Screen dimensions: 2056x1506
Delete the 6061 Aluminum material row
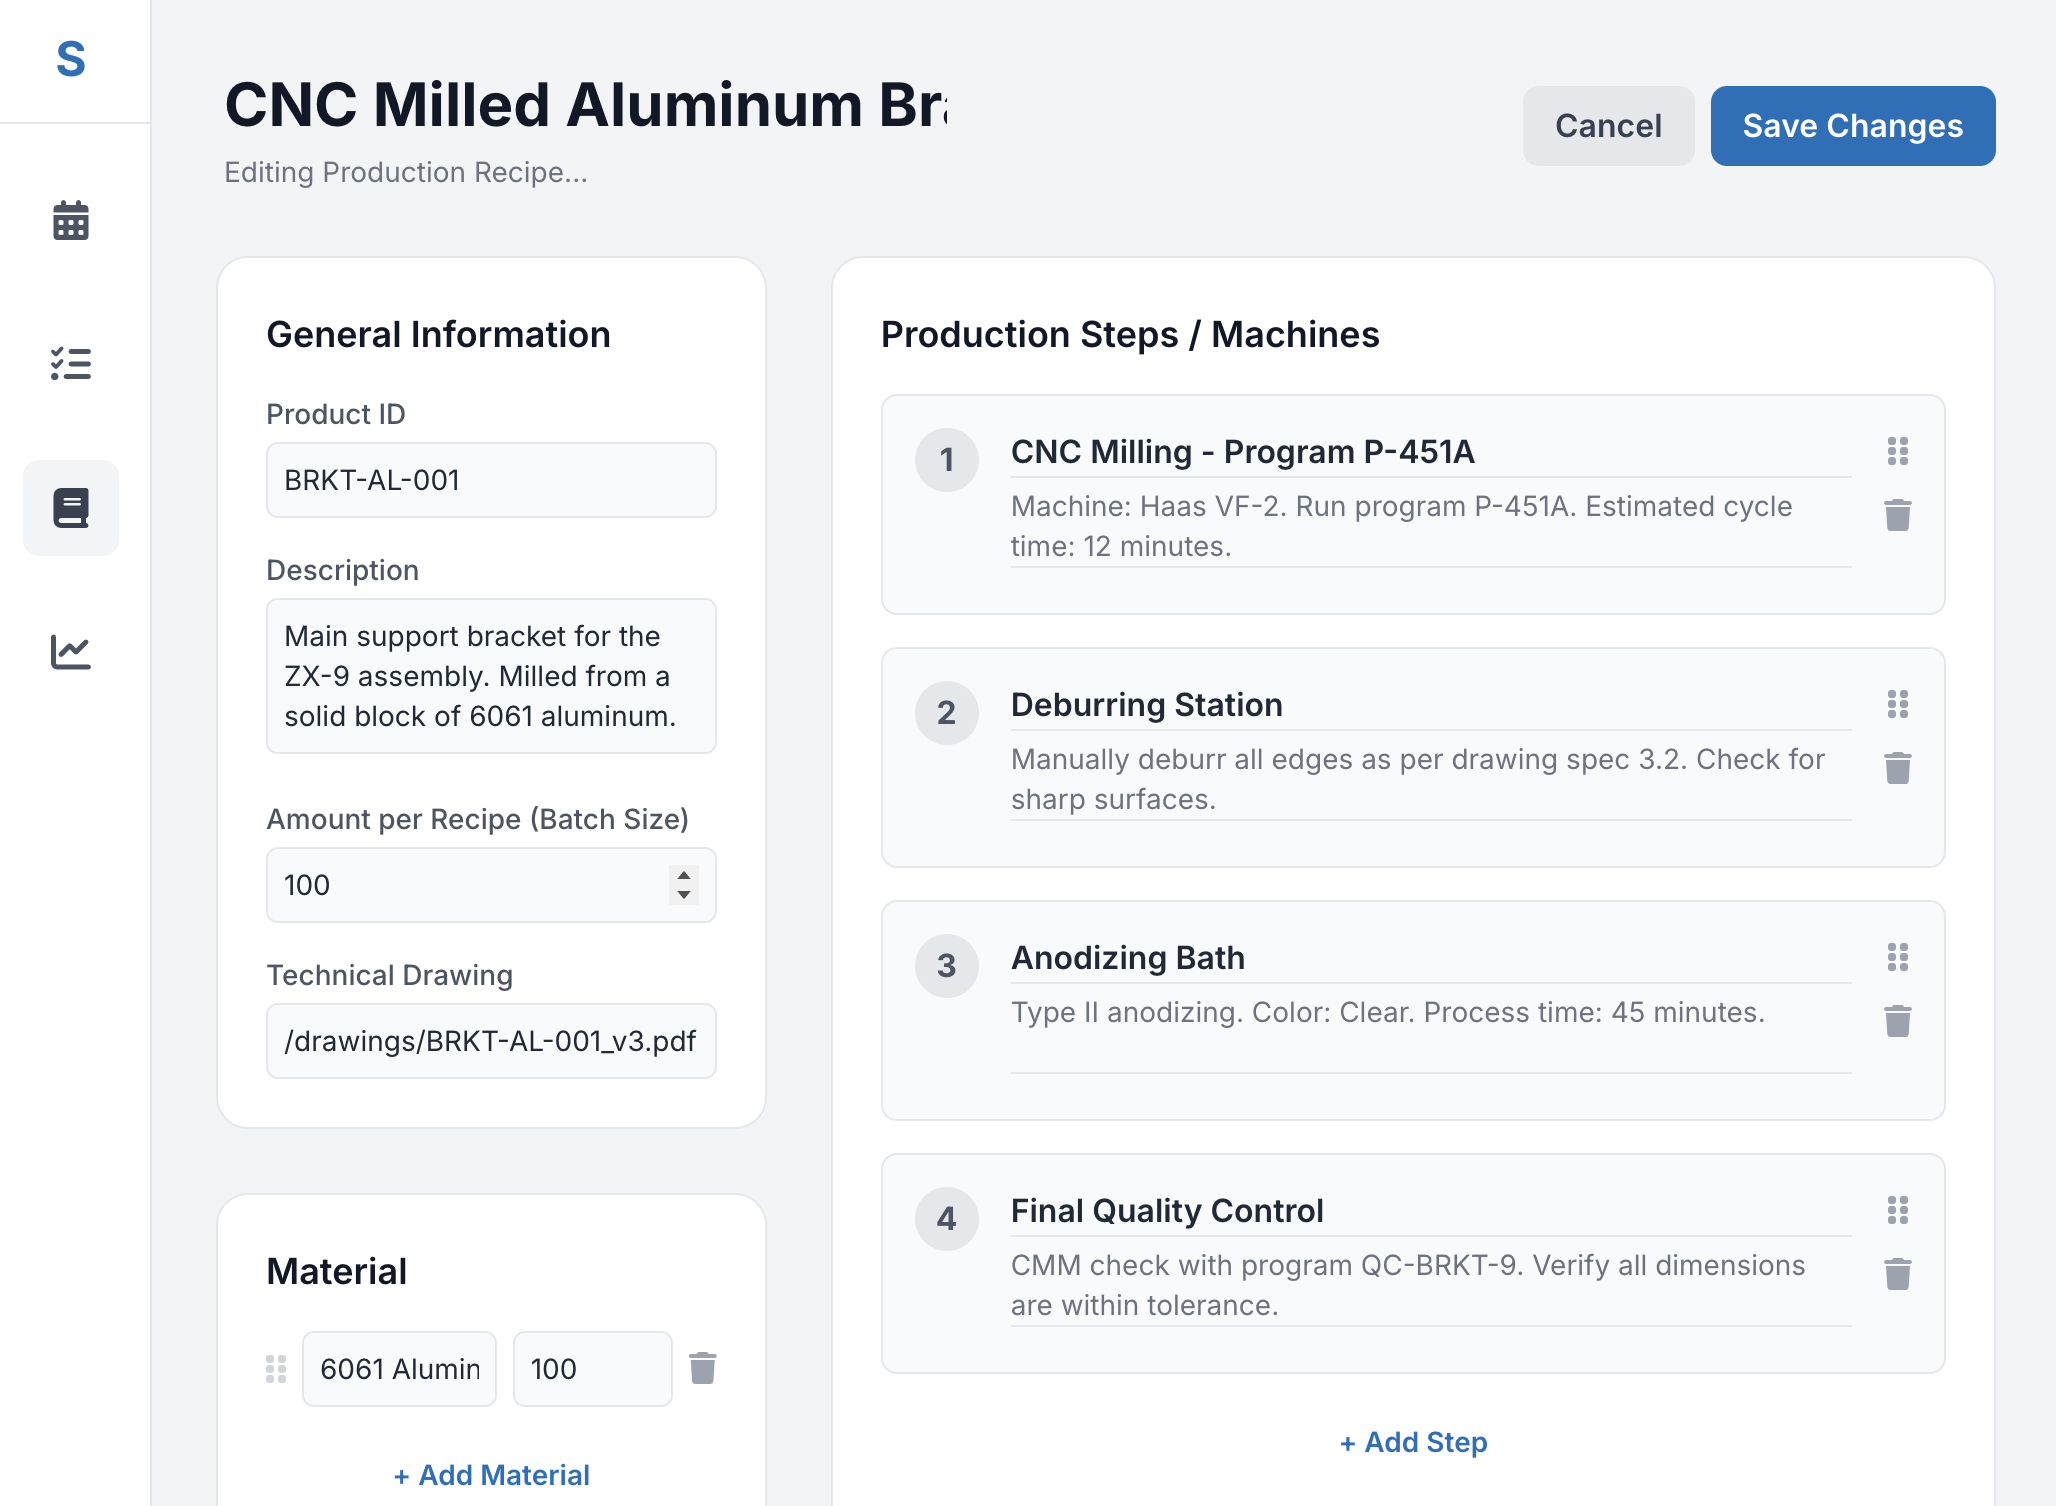pos(702,1368)
